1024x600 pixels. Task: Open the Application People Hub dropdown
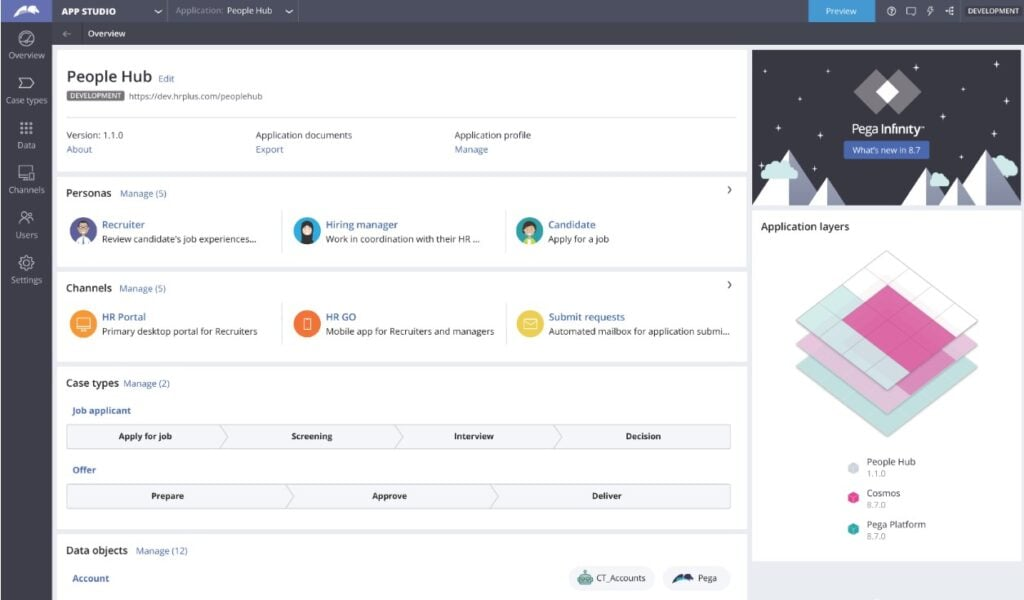[287, 11]
